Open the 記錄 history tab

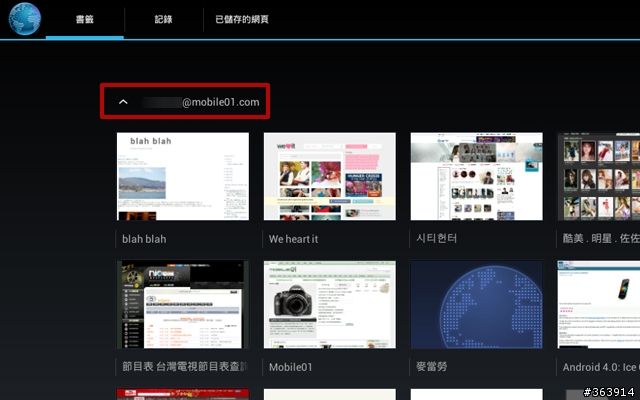pyautogui.click(x=163, y=19)
